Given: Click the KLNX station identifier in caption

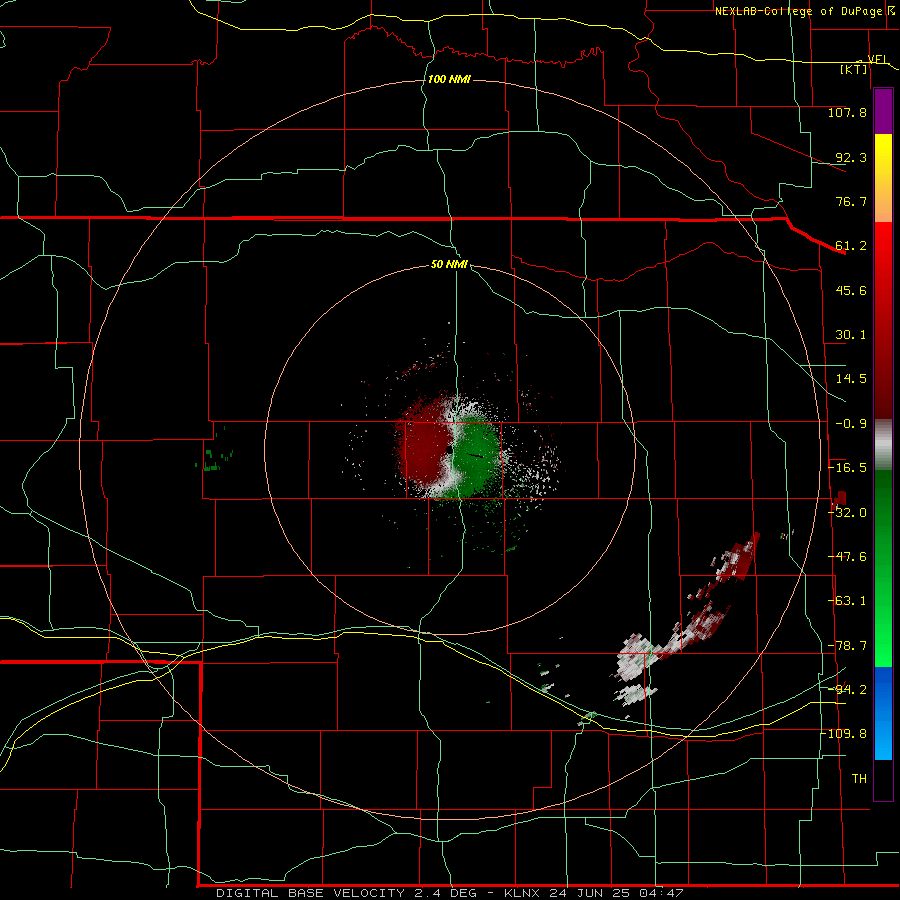Looking at the screenshot, I should [x=522, y=893].
